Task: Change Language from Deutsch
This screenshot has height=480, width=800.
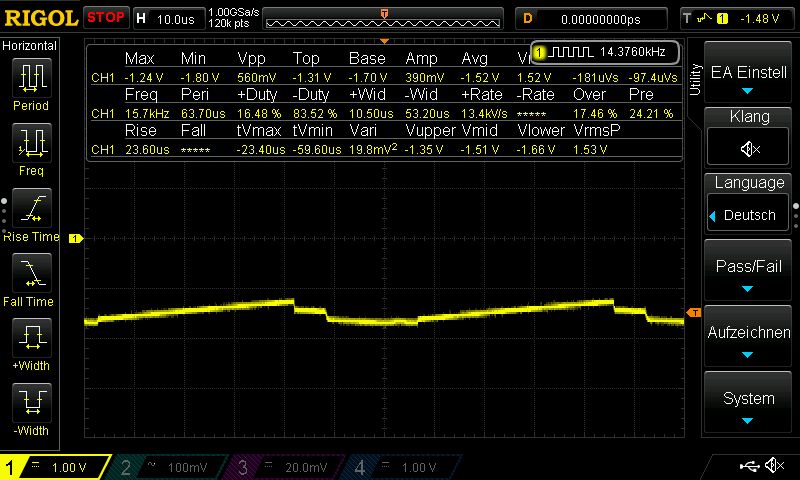Action: tap(749, 215)
